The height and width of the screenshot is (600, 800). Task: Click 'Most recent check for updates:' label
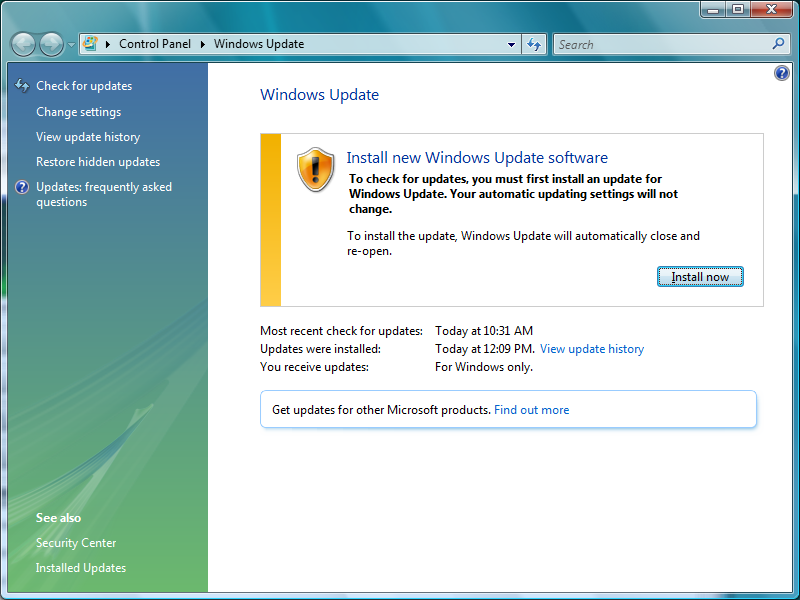341,331
